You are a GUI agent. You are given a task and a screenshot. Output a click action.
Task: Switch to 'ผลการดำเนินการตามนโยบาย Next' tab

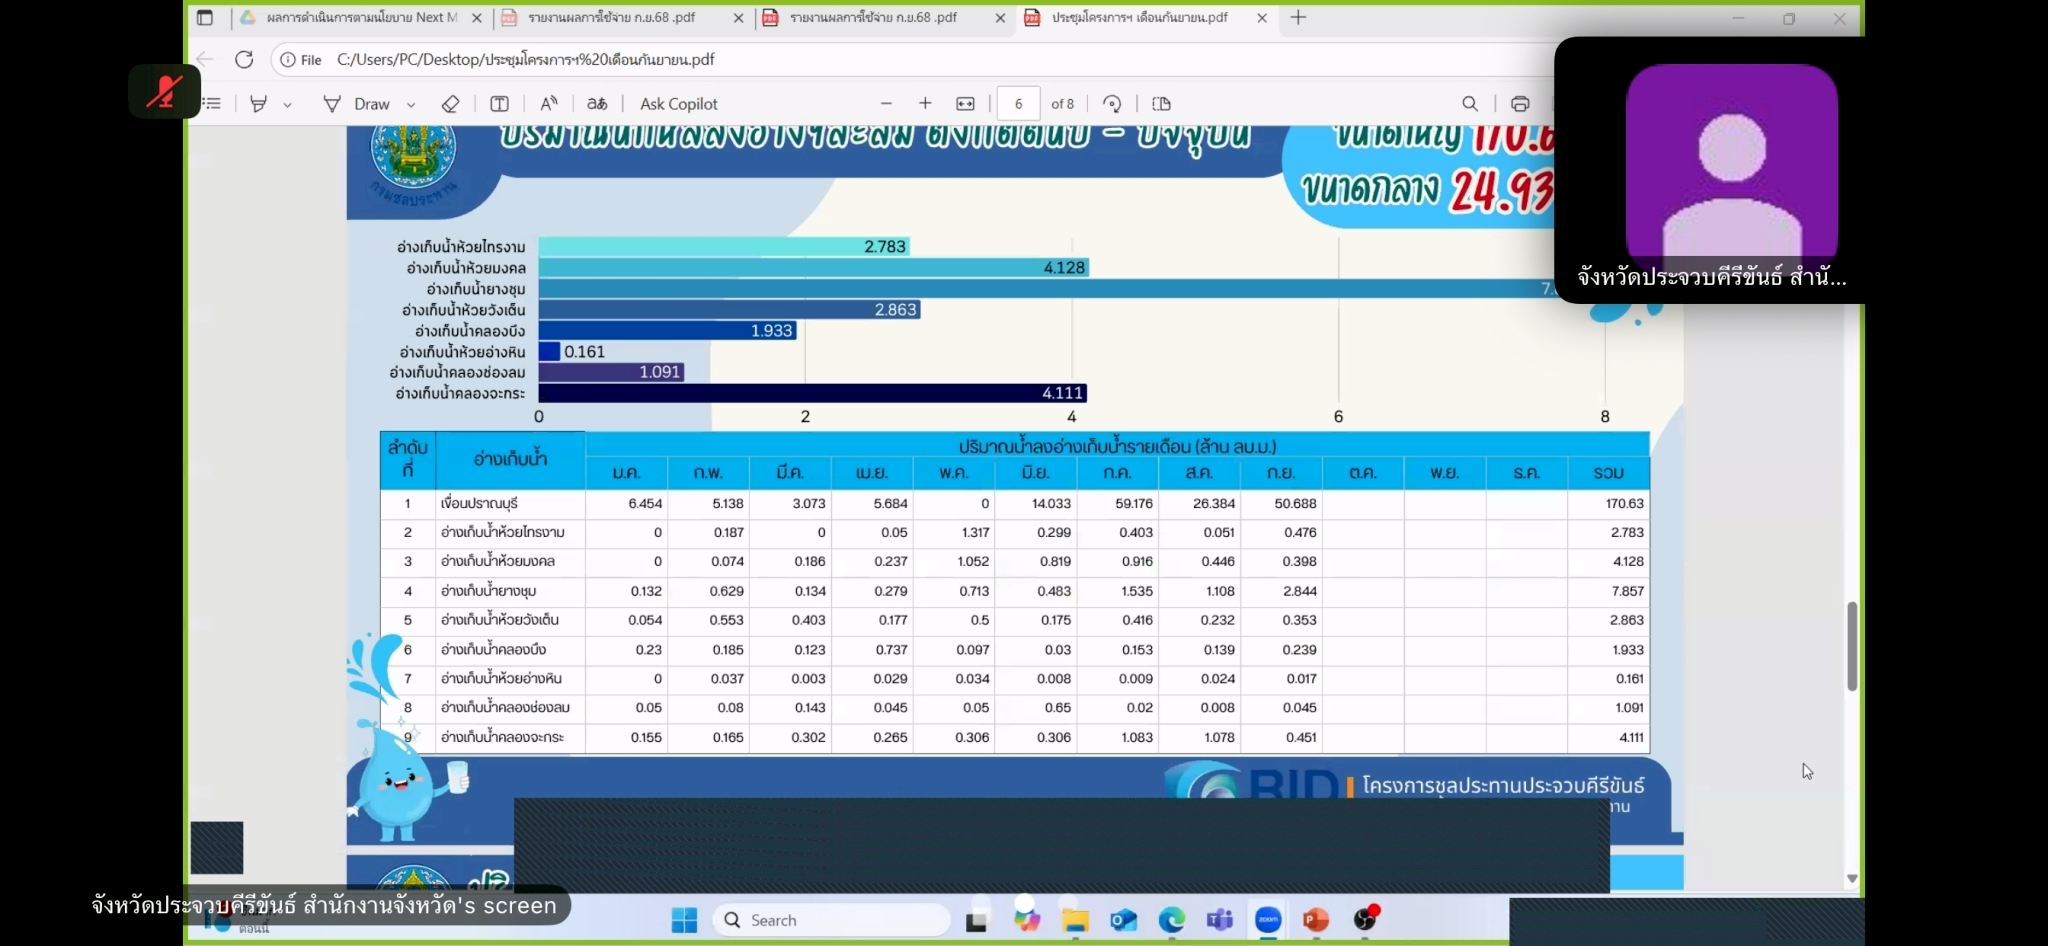click(x=360, y=18)
